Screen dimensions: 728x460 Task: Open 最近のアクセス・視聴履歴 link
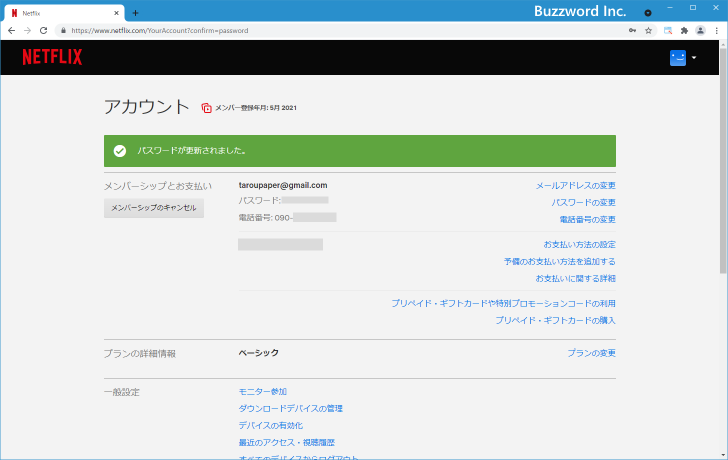(x=287, y=442)
